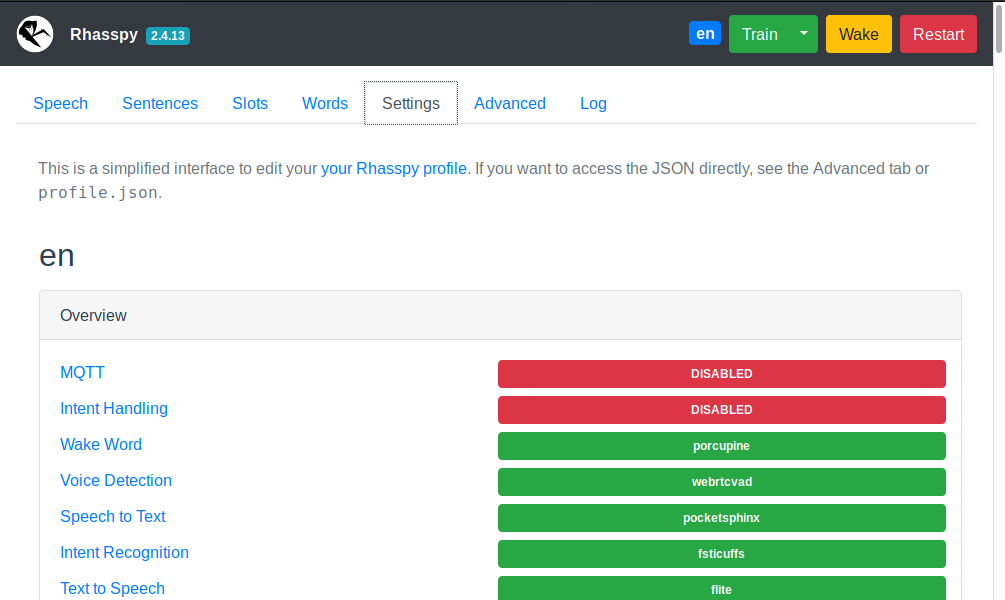Viewport: 1005px width, 600px height.
Task: Jump to Intent Handling settings link
Action: [114, 408]
